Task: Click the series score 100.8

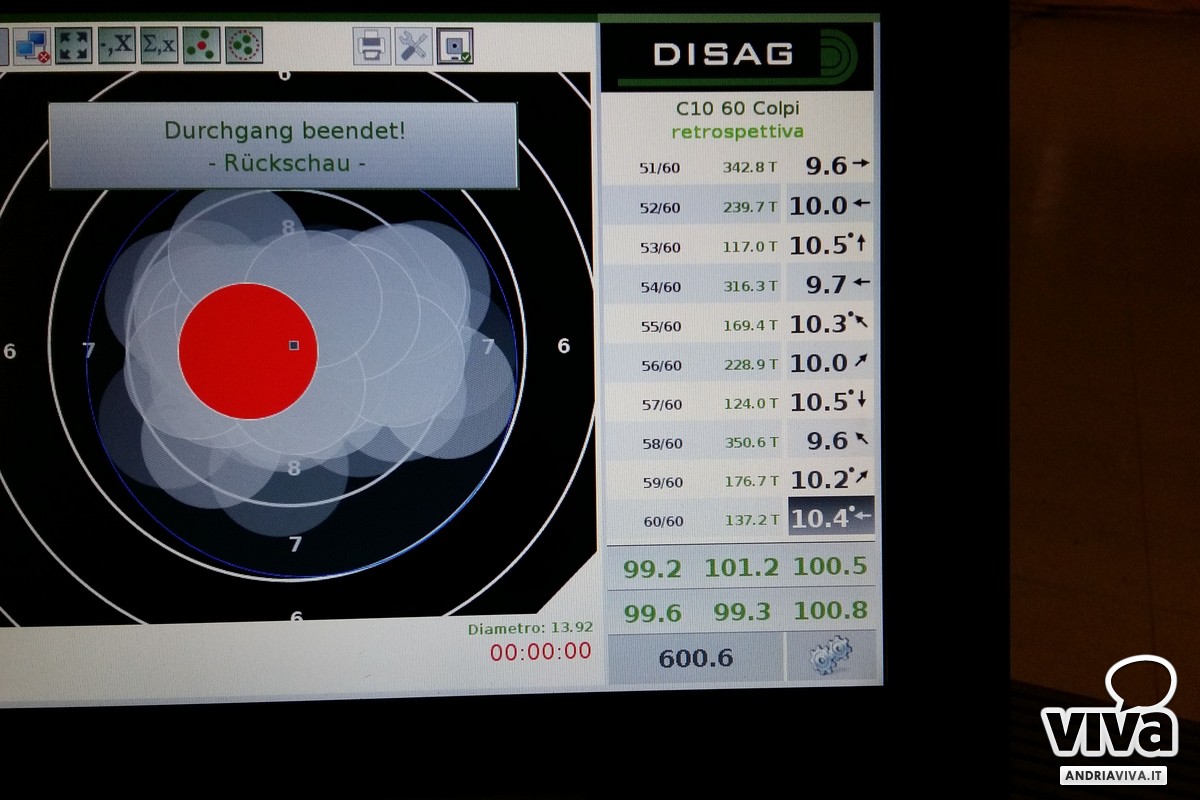Action: tap(830, 611)
